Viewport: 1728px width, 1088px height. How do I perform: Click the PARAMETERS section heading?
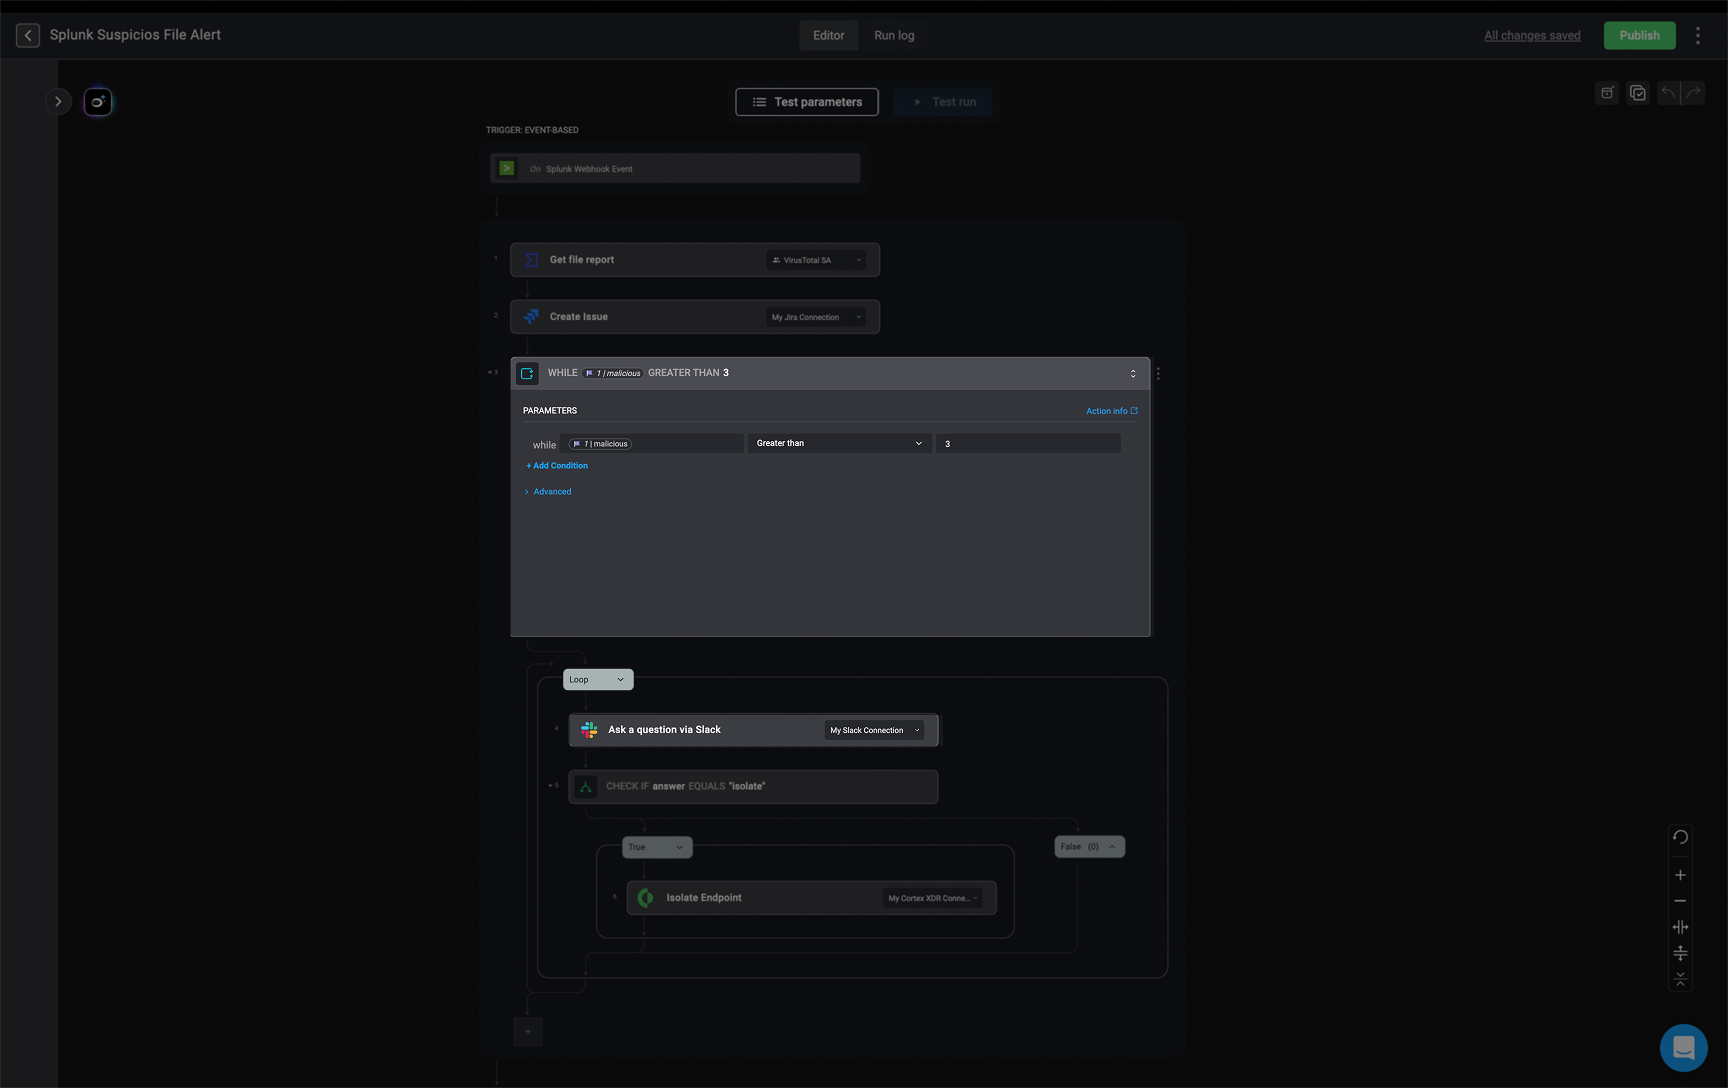[550, 411]
